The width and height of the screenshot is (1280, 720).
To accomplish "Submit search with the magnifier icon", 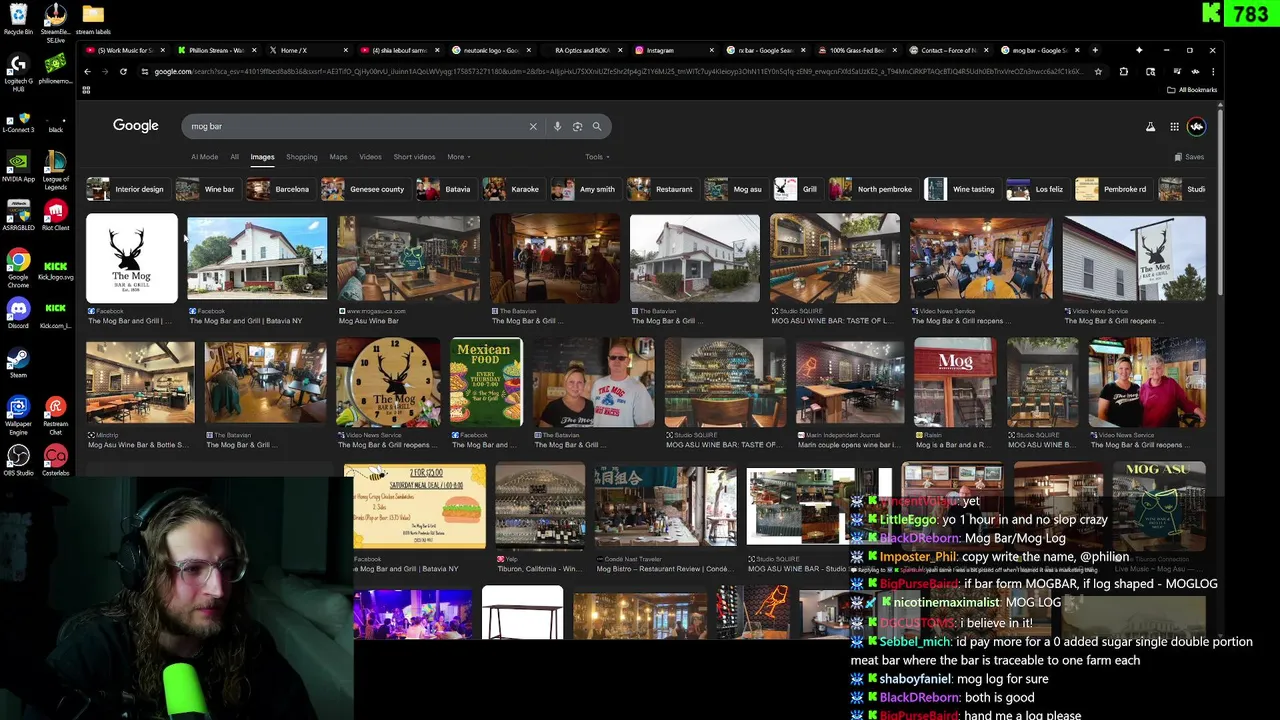I will pyautogui.click(x=597, y=127).
